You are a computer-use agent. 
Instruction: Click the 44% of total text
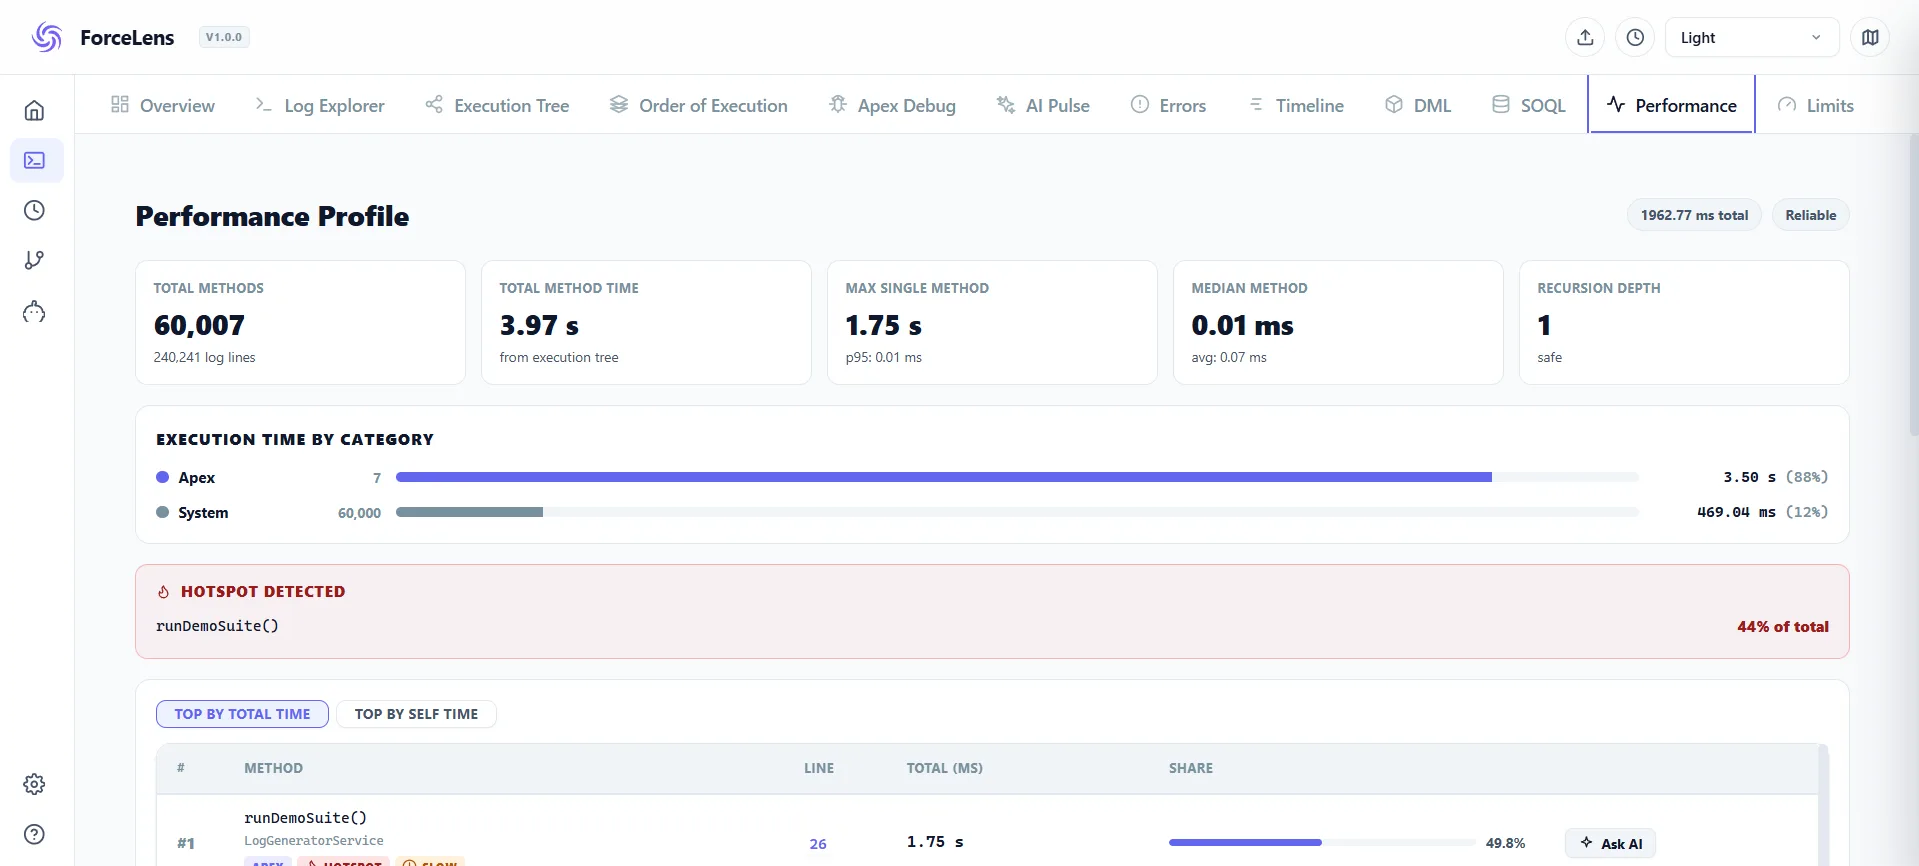pos(1783,626)
